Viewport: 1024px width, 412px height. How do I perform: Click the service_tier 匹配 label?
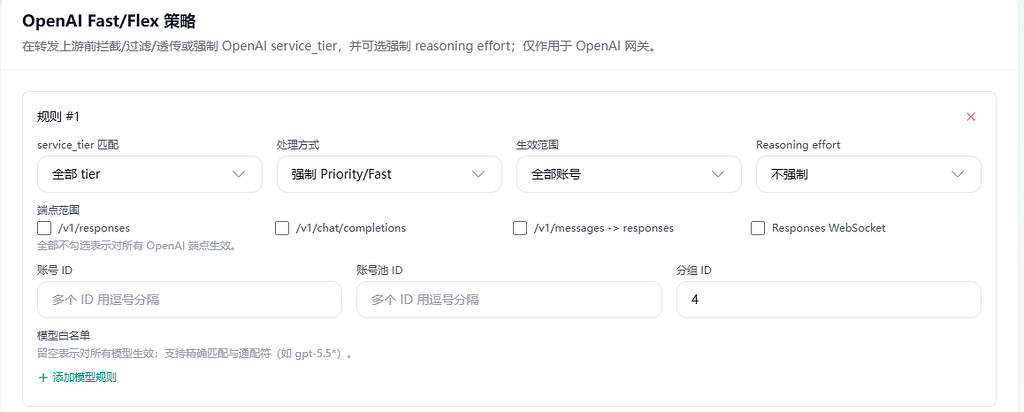pos(78,145)
